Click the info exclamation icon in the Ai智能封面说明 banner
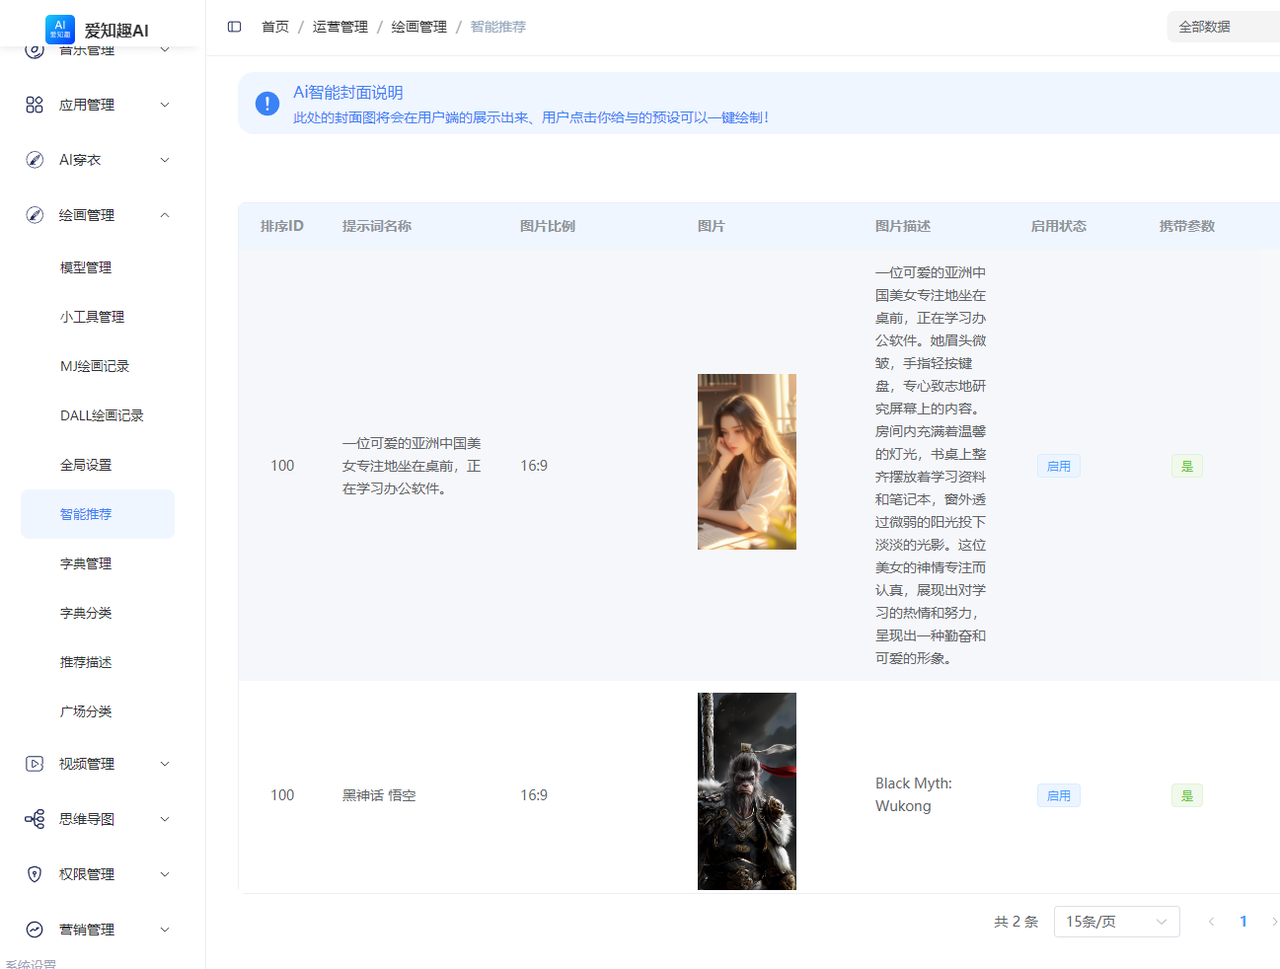The height and width of the screenshot is (969, 1280). (267, 103)
